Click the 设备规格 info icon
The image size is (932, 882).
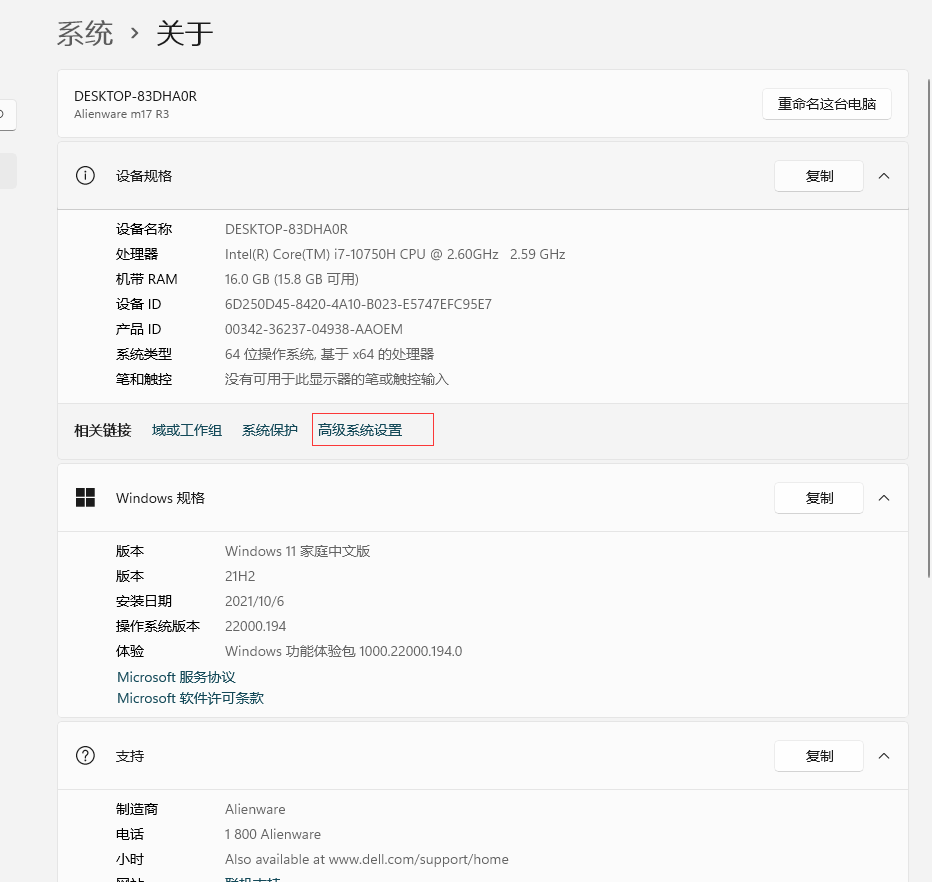[x=85, y=176]
